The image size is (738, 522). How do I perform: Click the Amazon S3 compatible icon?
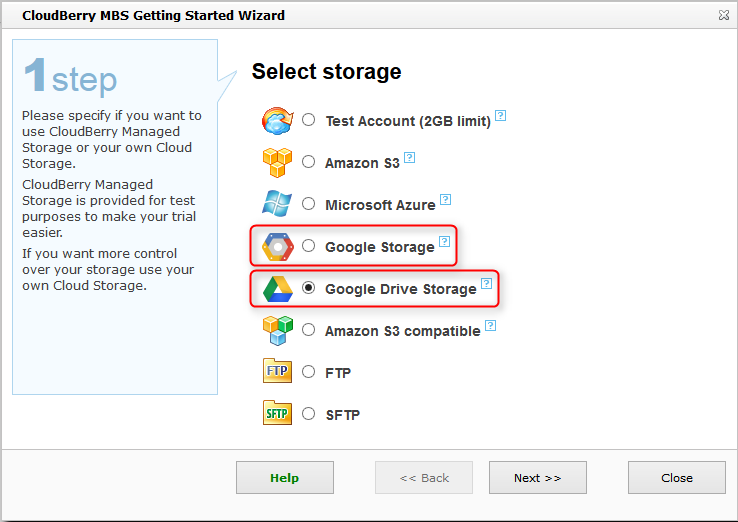276,330
